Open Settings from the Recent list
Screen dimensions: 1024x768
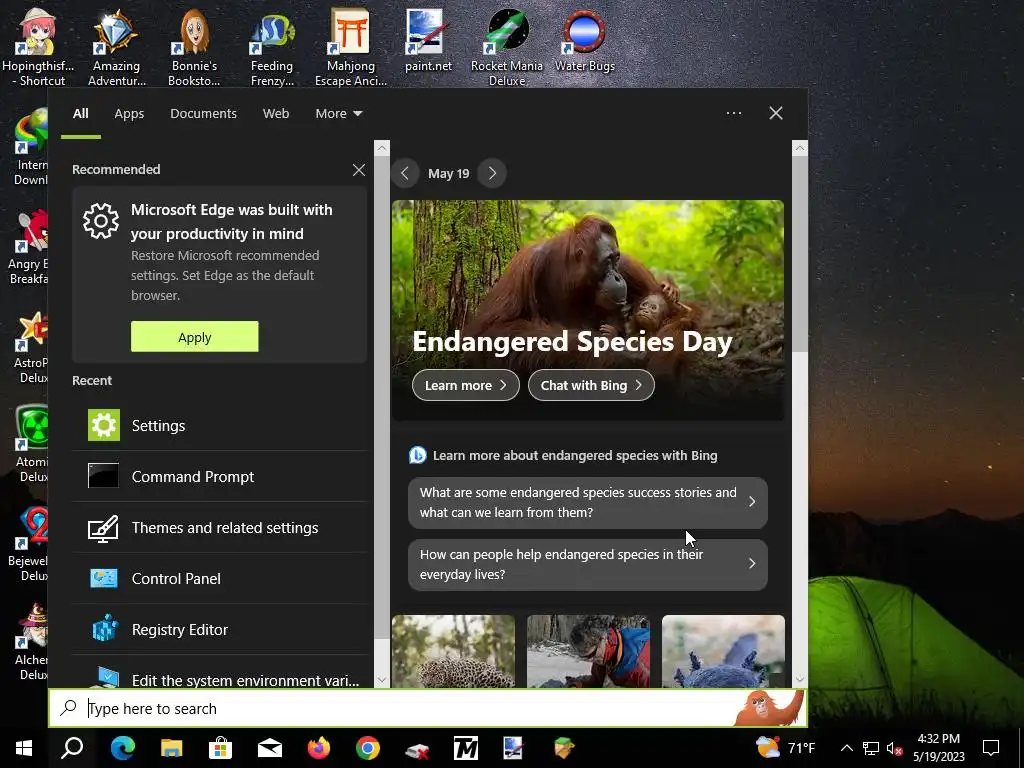pyautogui.click(x=220, y=425)
